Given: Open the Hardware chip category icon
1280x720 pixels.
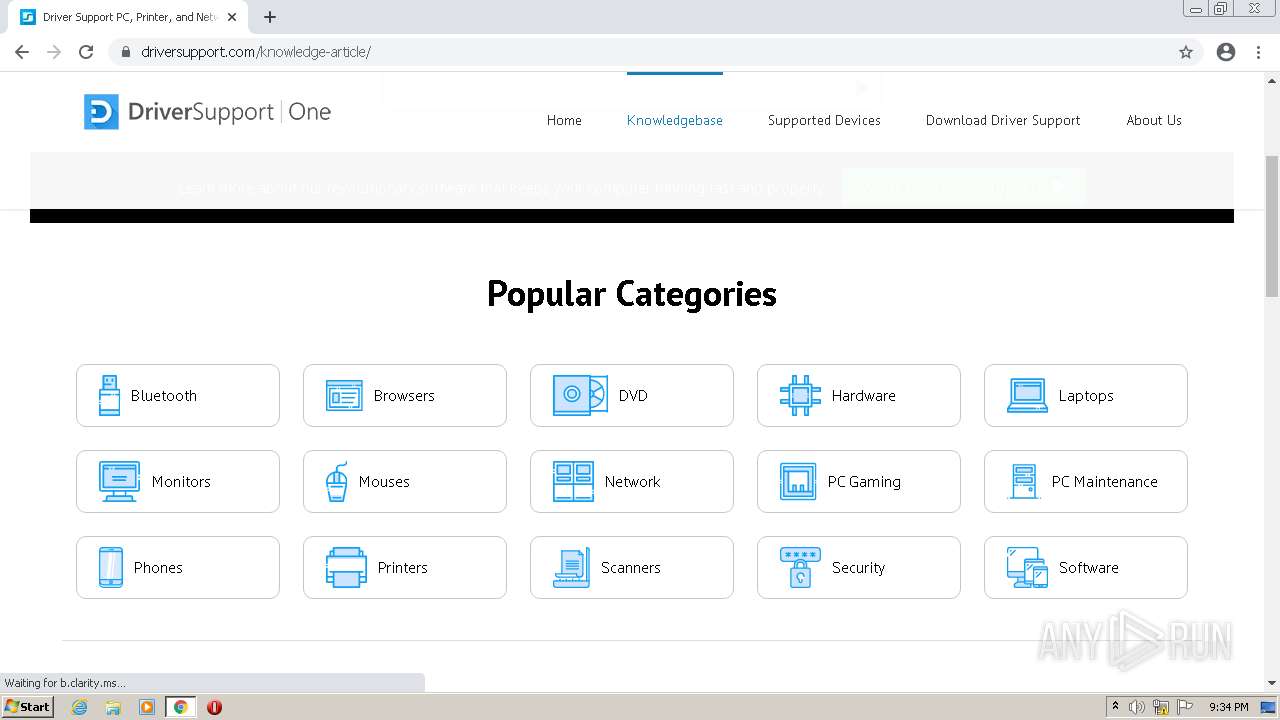Looking at the screenshot, I should click(x=800, y=395).
